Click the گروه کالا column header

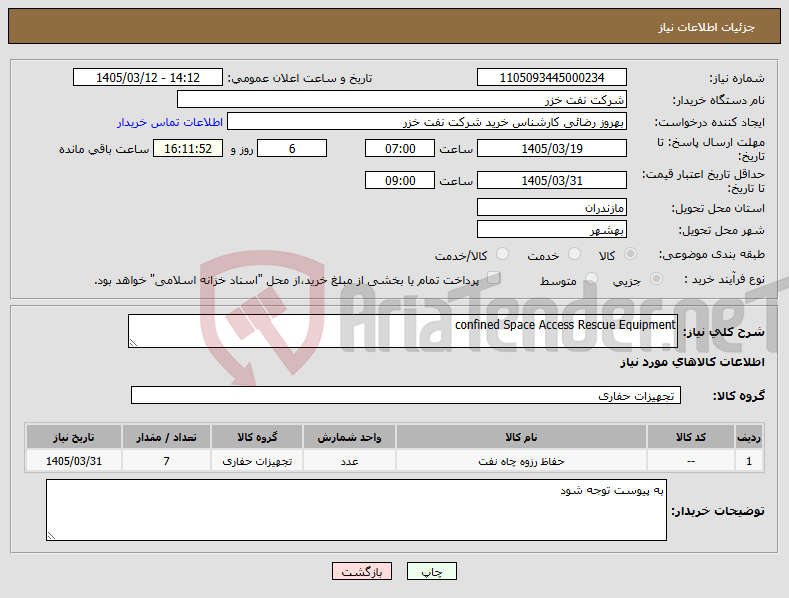pyautogui.click(x=257, y=437)
